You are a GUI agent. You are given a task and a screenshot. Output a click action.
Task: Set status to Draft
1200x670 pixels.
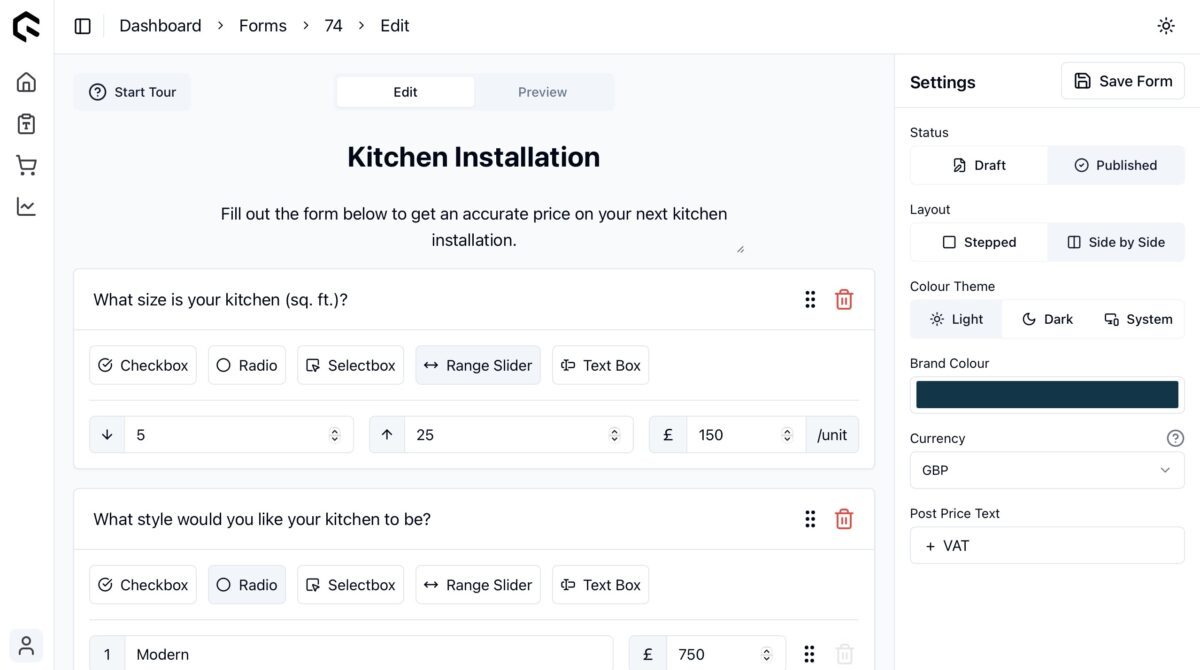click(x=979, y=165)
